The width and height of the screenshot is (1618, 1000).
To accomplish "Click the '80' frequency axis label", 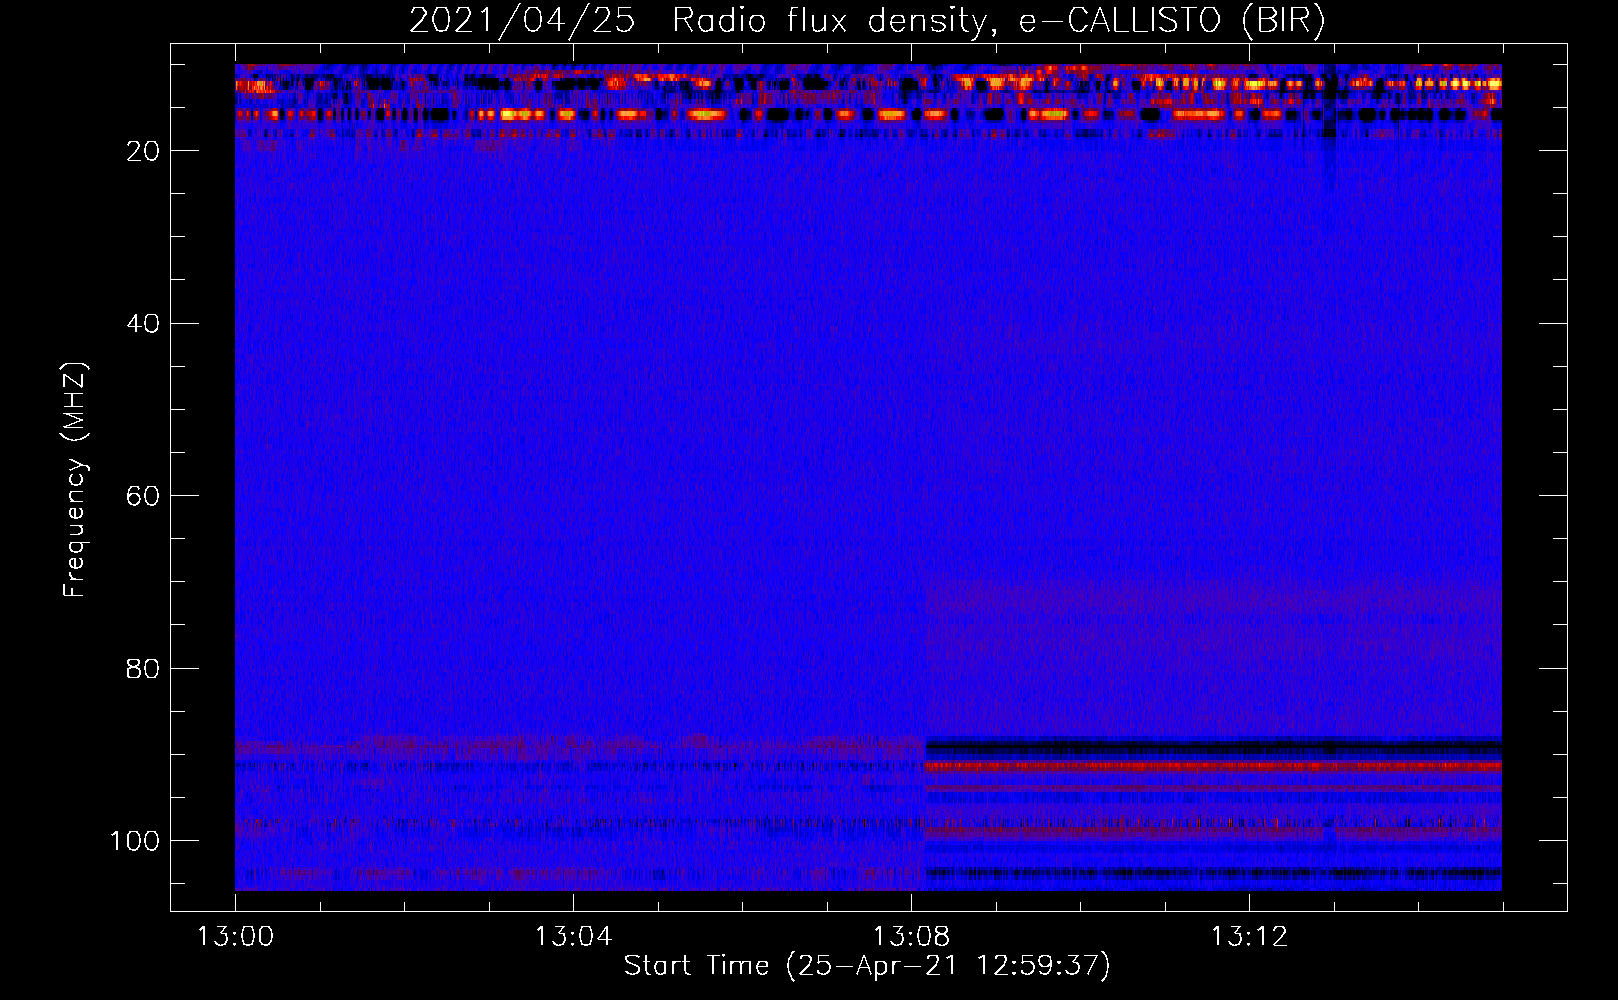I will pos(143,668).
